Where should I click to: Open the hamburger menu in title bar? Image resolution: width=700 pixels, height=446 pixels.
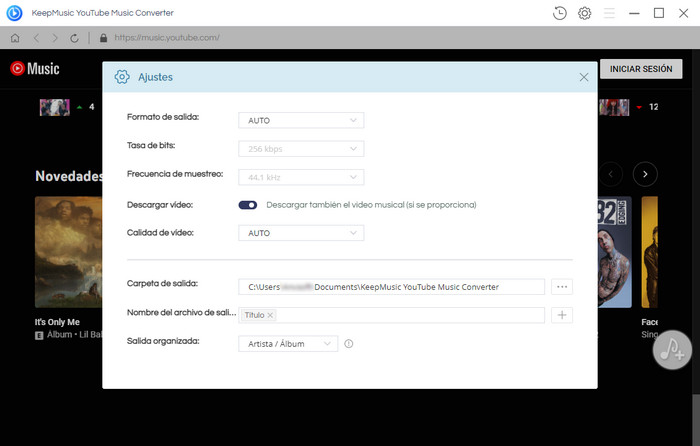click(x=609, y=13)
